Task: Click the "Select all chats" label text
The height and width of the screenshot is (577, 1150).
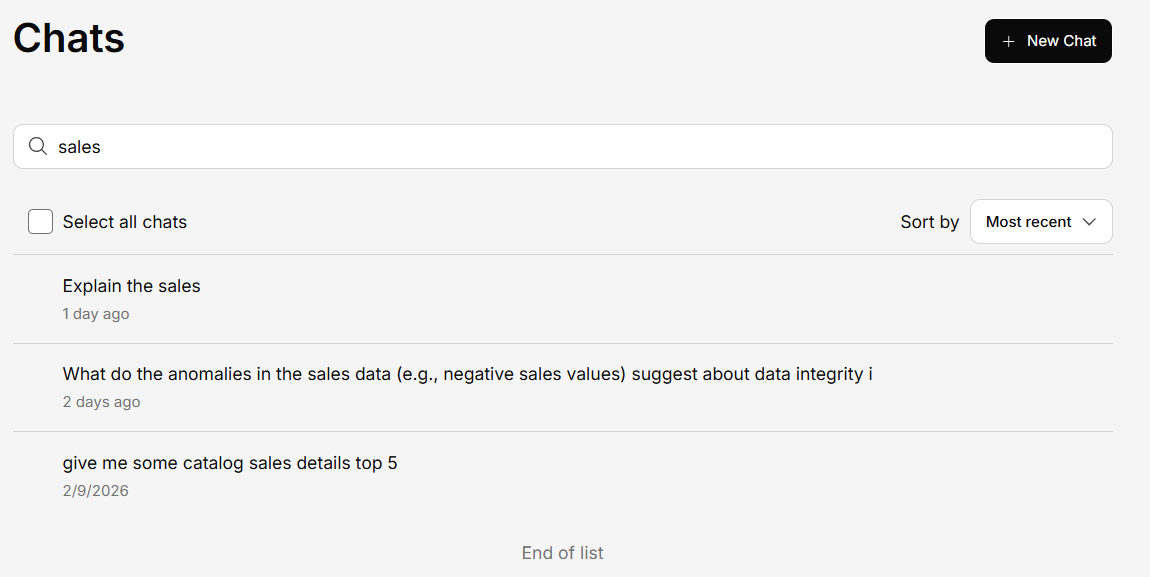Action: 124,222
